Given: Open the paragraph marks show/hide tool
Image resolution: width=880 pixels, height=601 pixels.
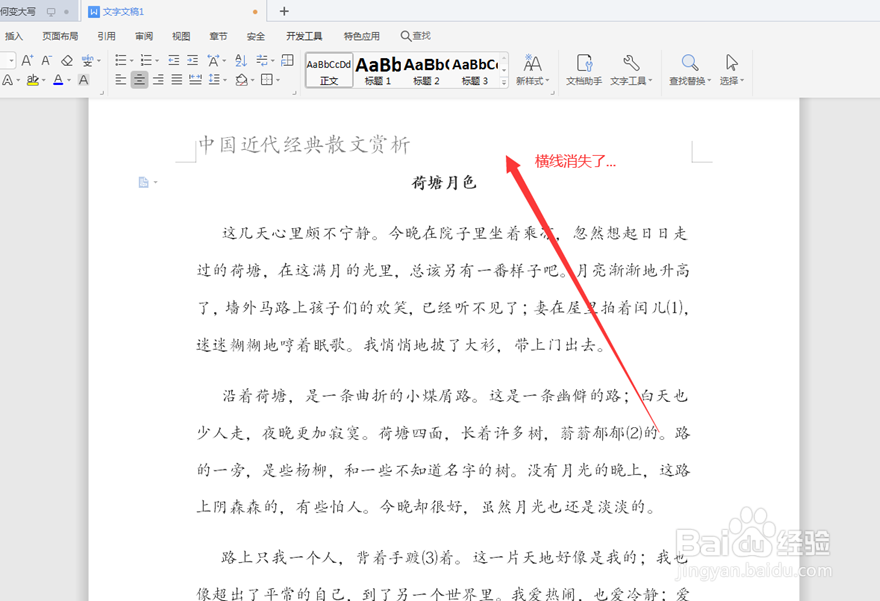Looking at the screenshot, I should [x=262, y=61].
